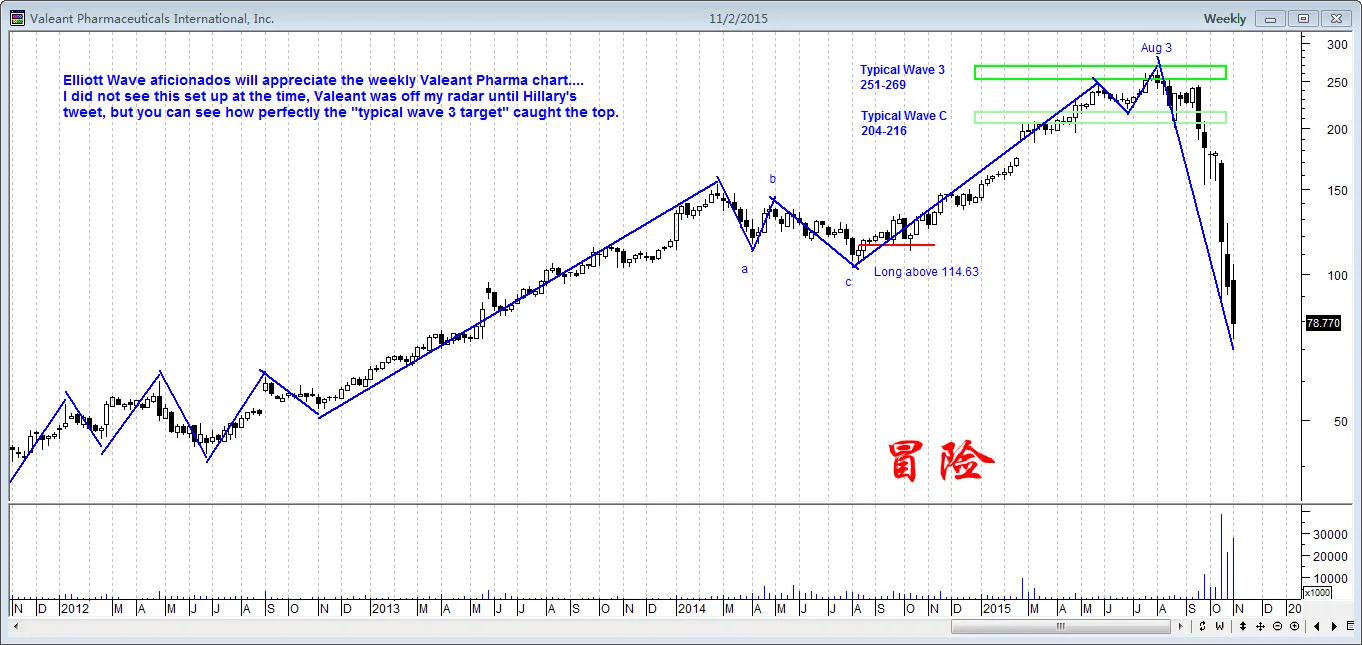Click the W weekly interval icon

click(1220, 626)
